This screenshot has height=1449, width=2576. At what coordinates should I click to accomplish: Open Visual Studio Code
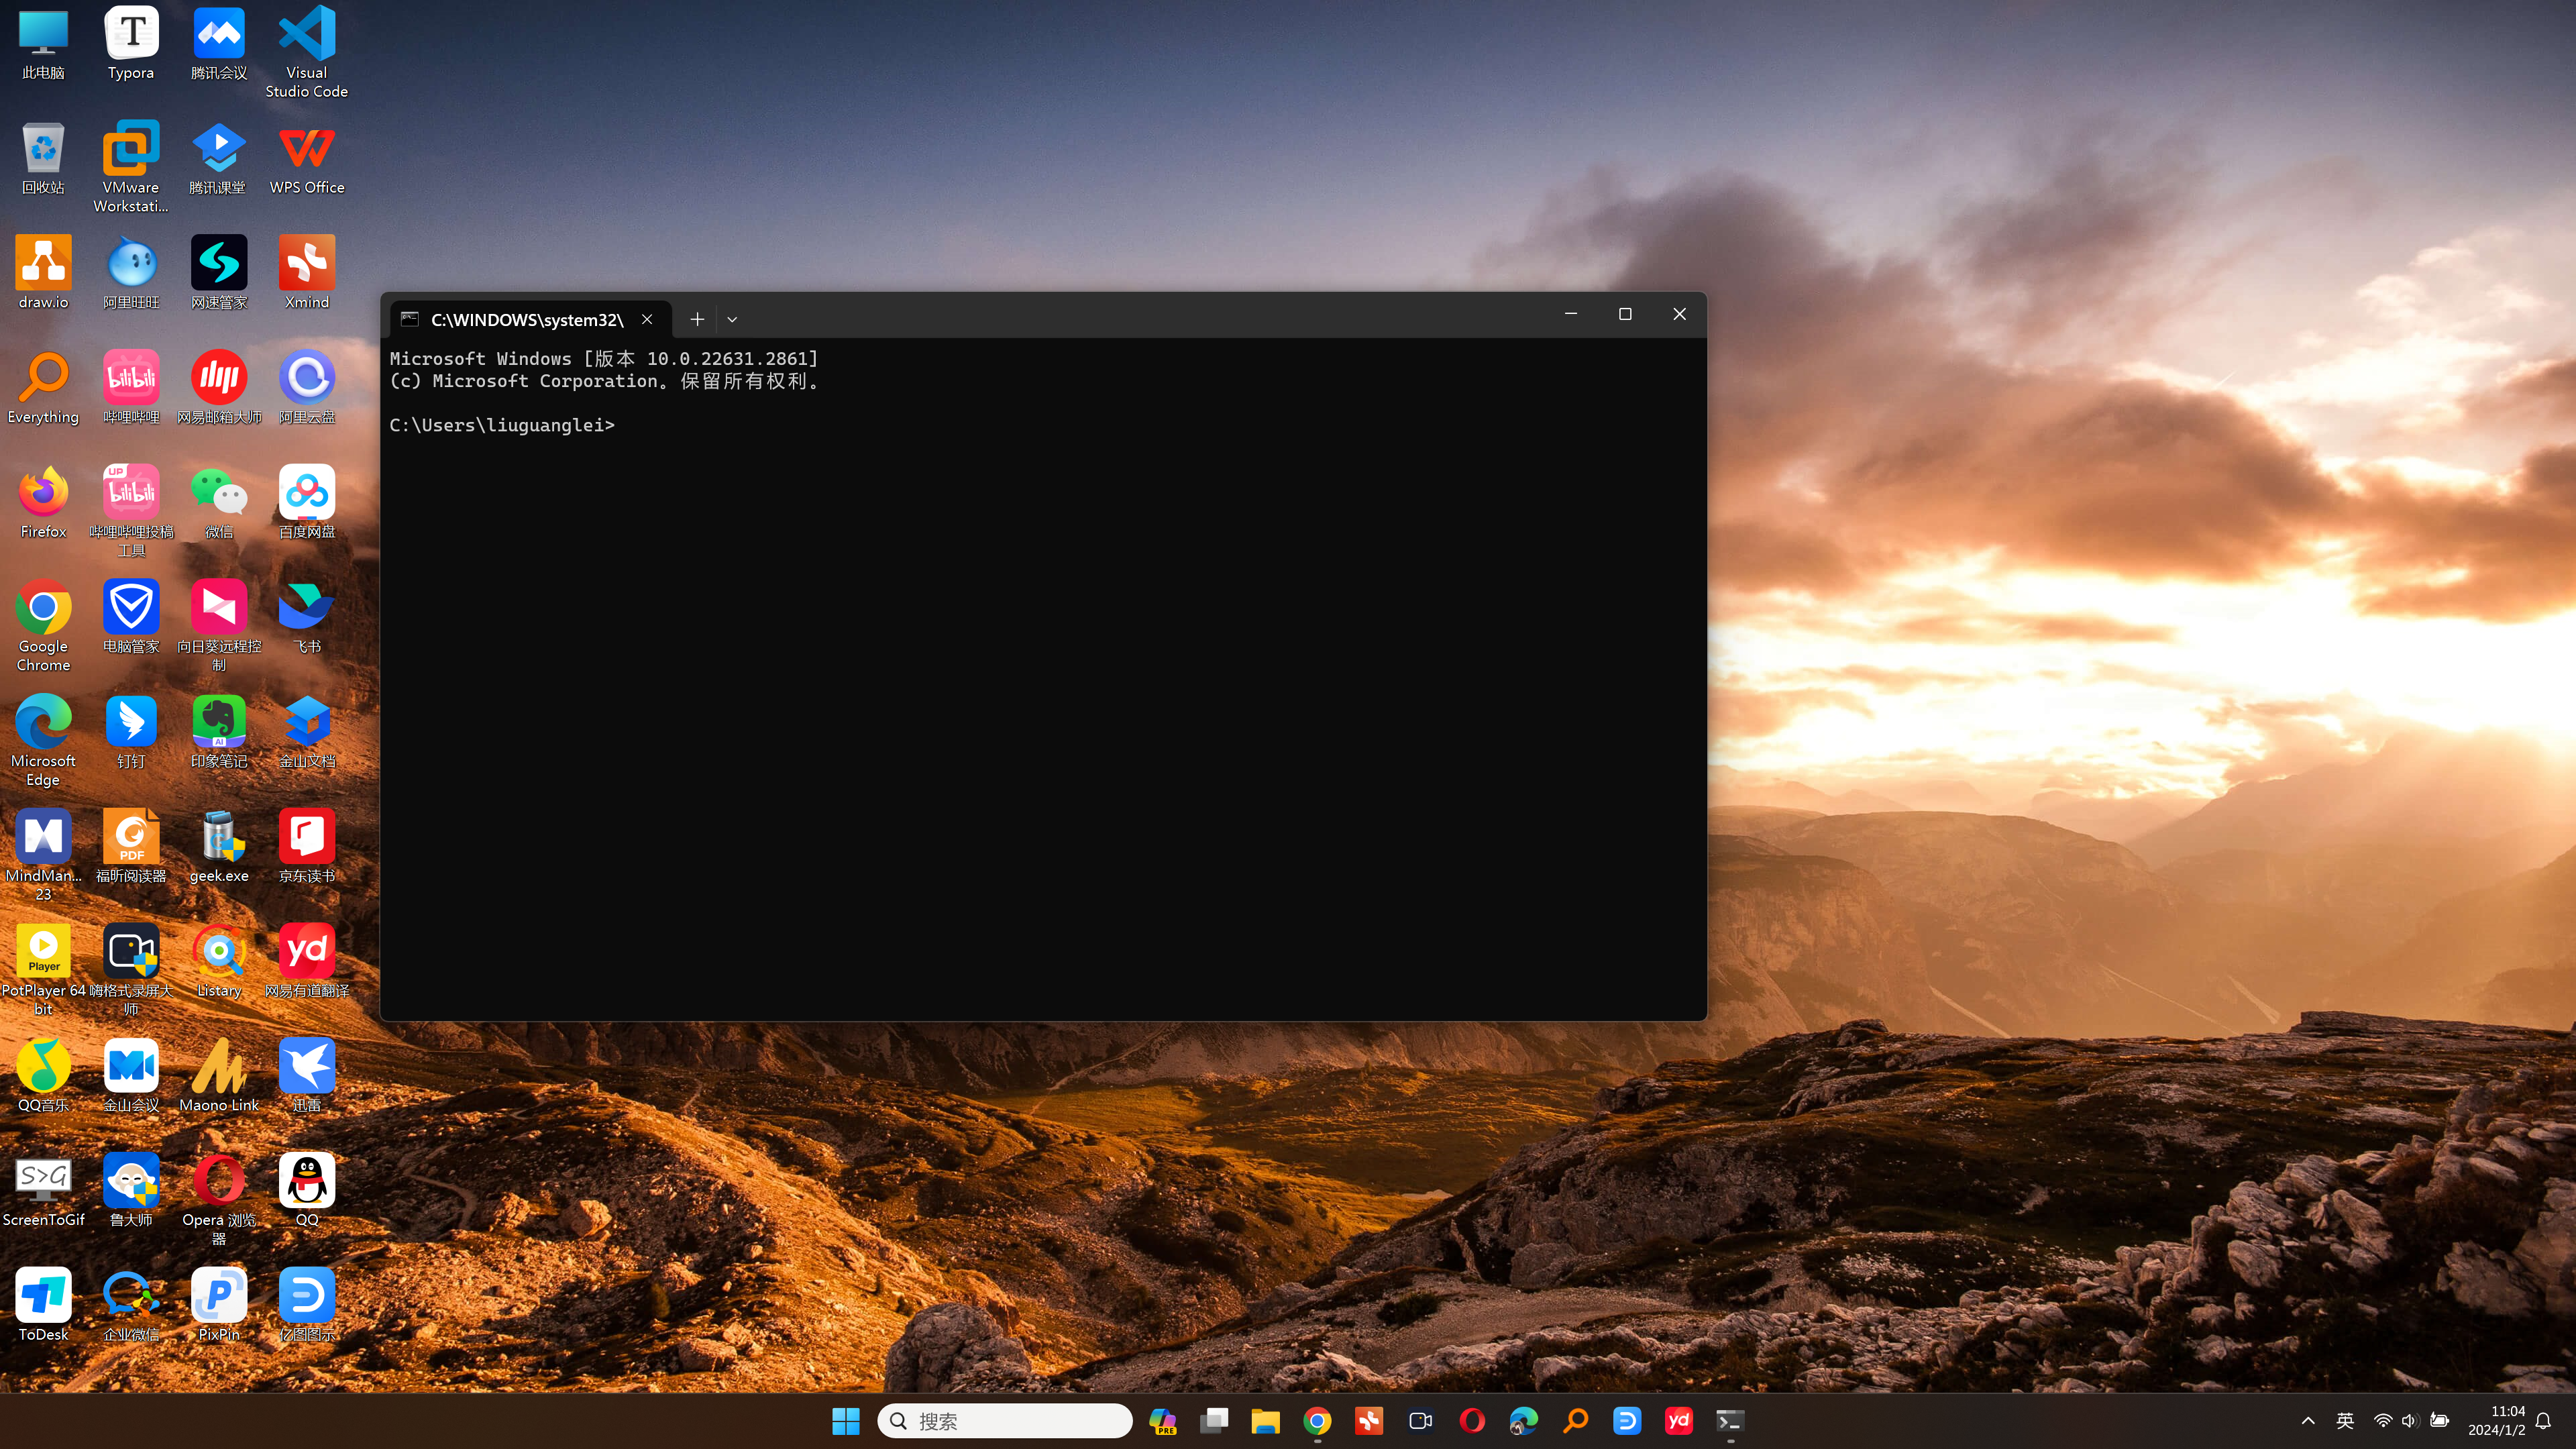308,51
